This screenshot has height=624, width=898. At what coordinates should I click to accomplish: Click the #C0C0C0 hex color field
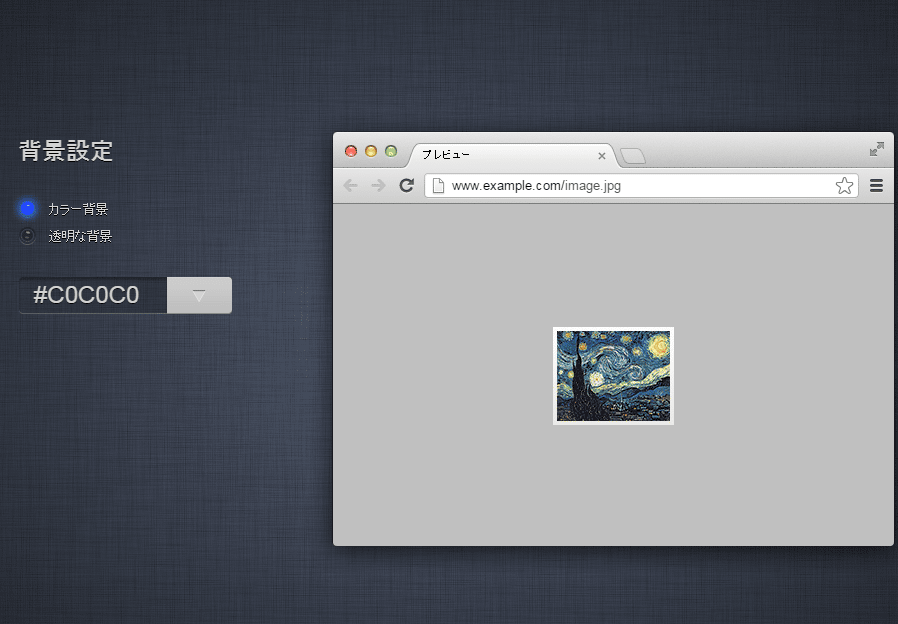click(93, 295)
